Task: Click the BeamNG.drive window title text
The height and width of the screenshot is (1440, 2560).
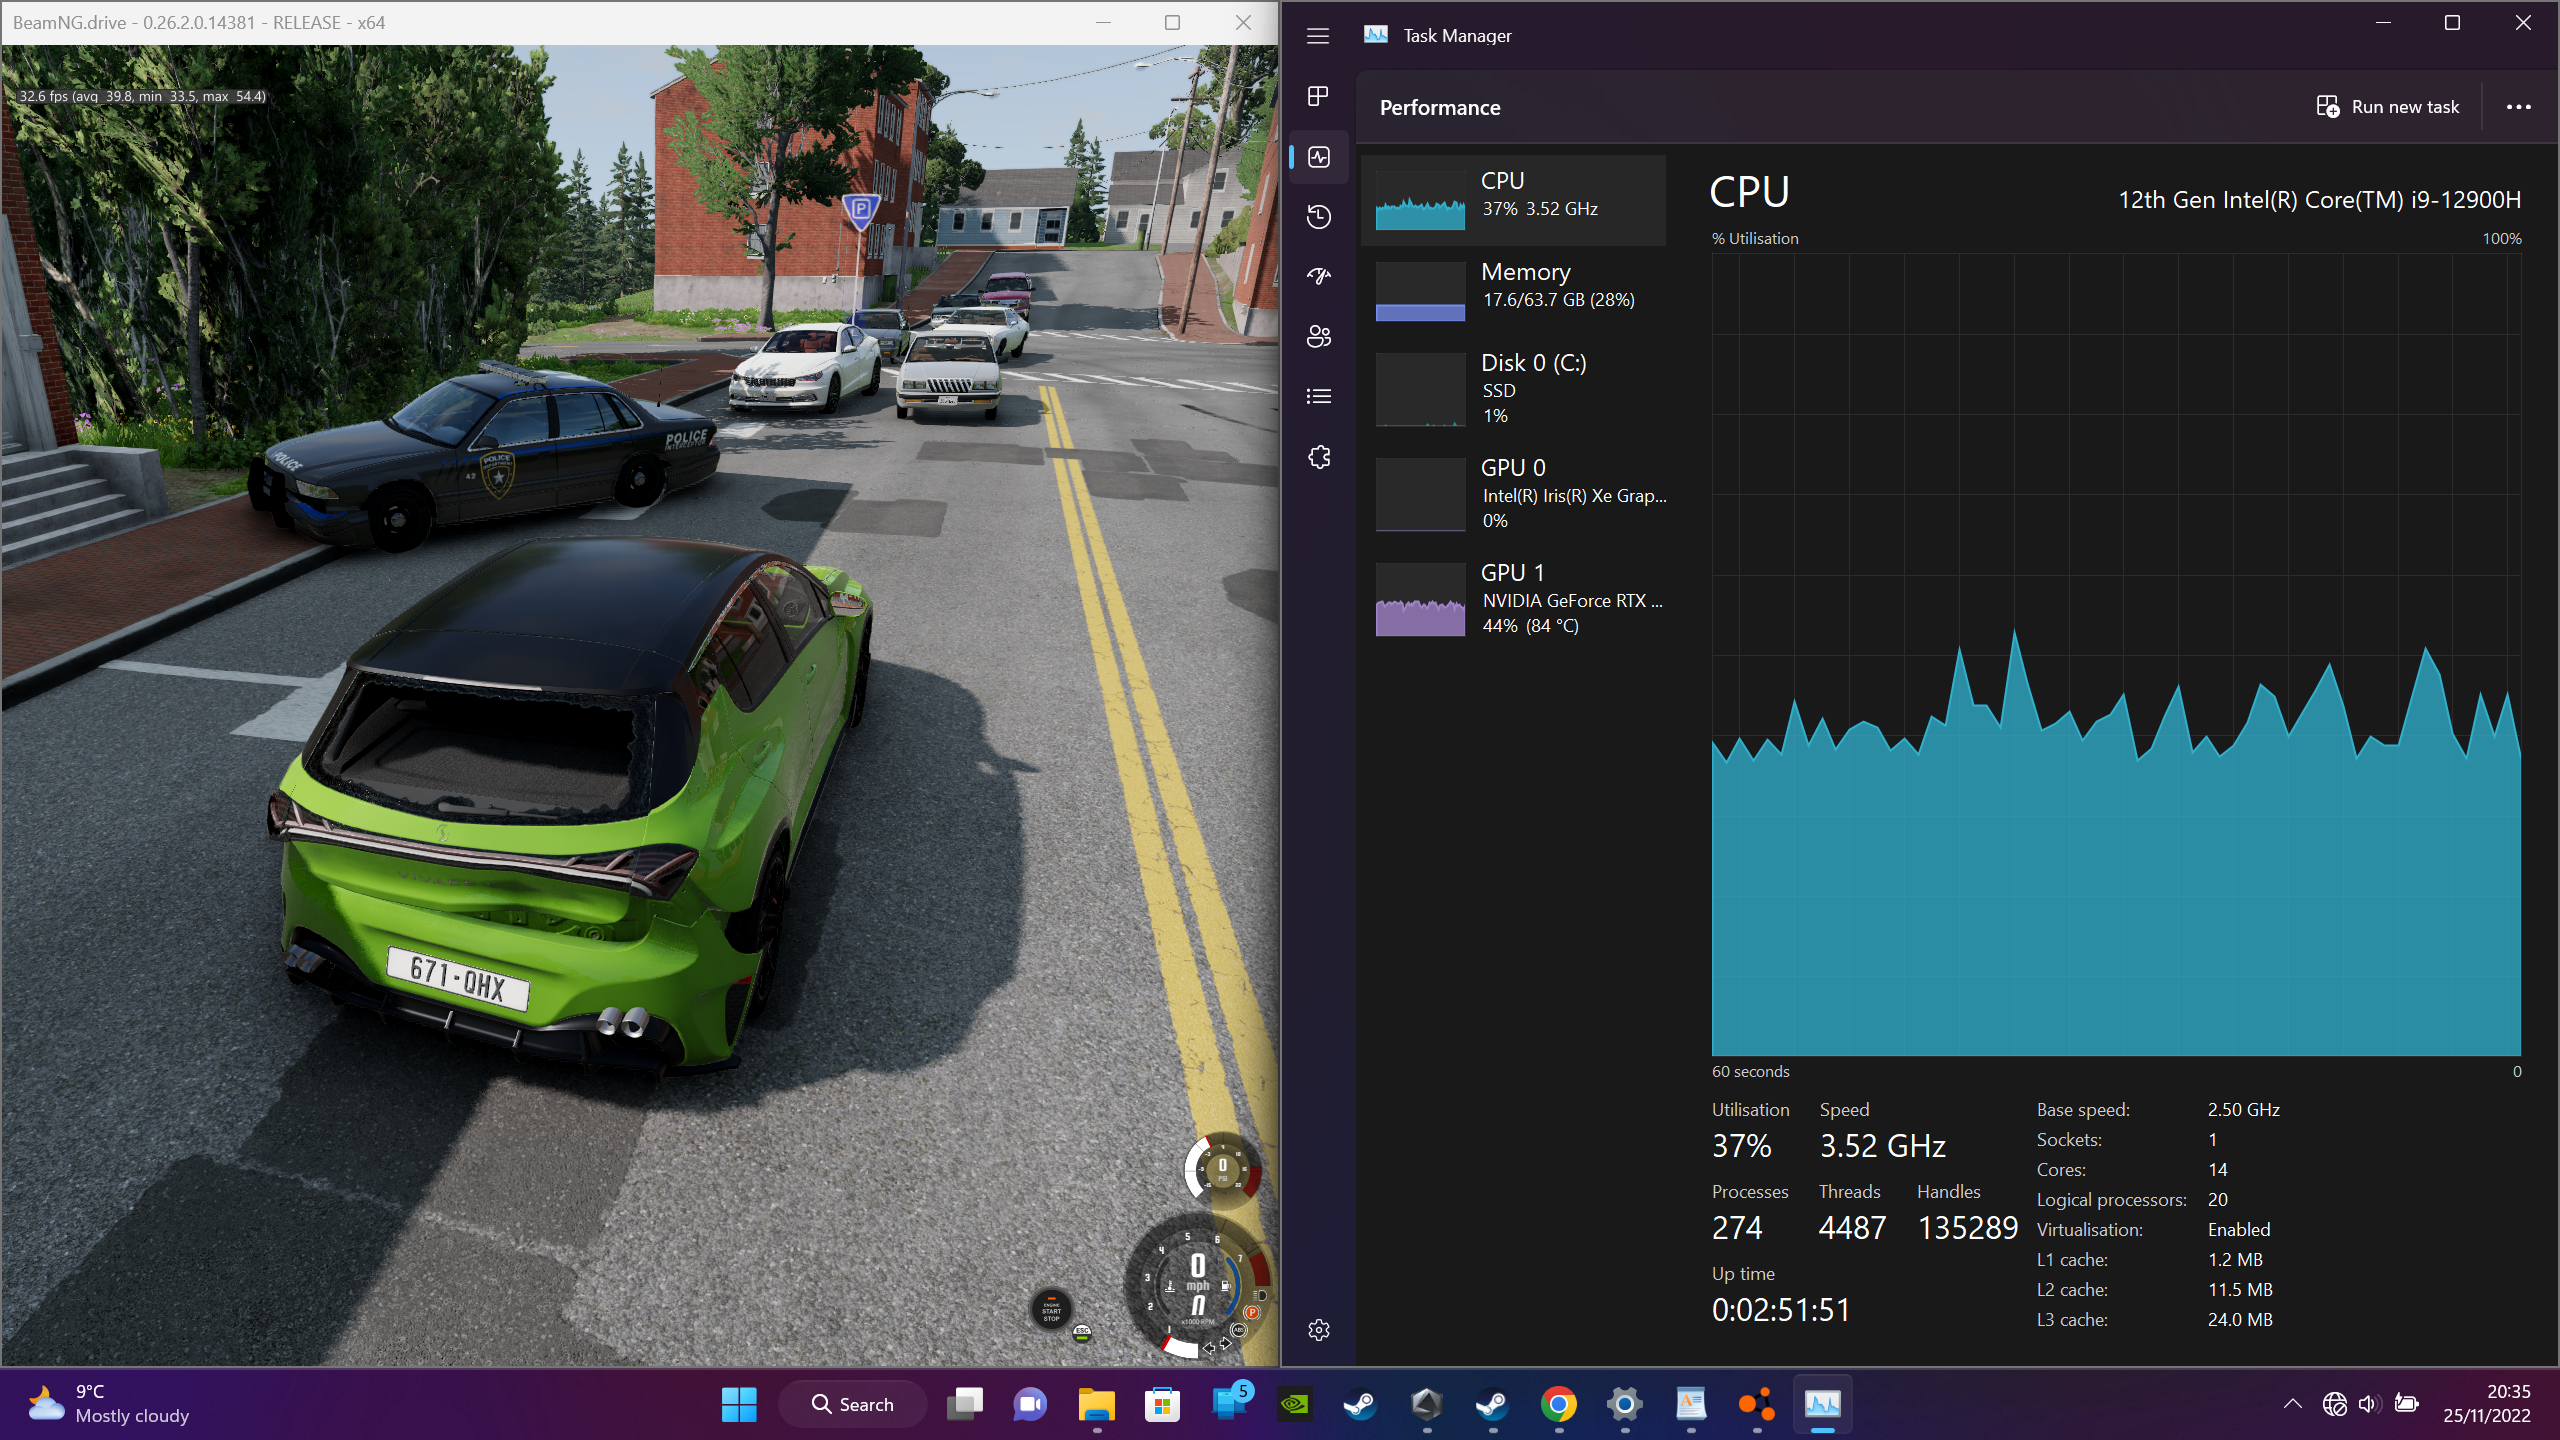Action: coord(199,23)
